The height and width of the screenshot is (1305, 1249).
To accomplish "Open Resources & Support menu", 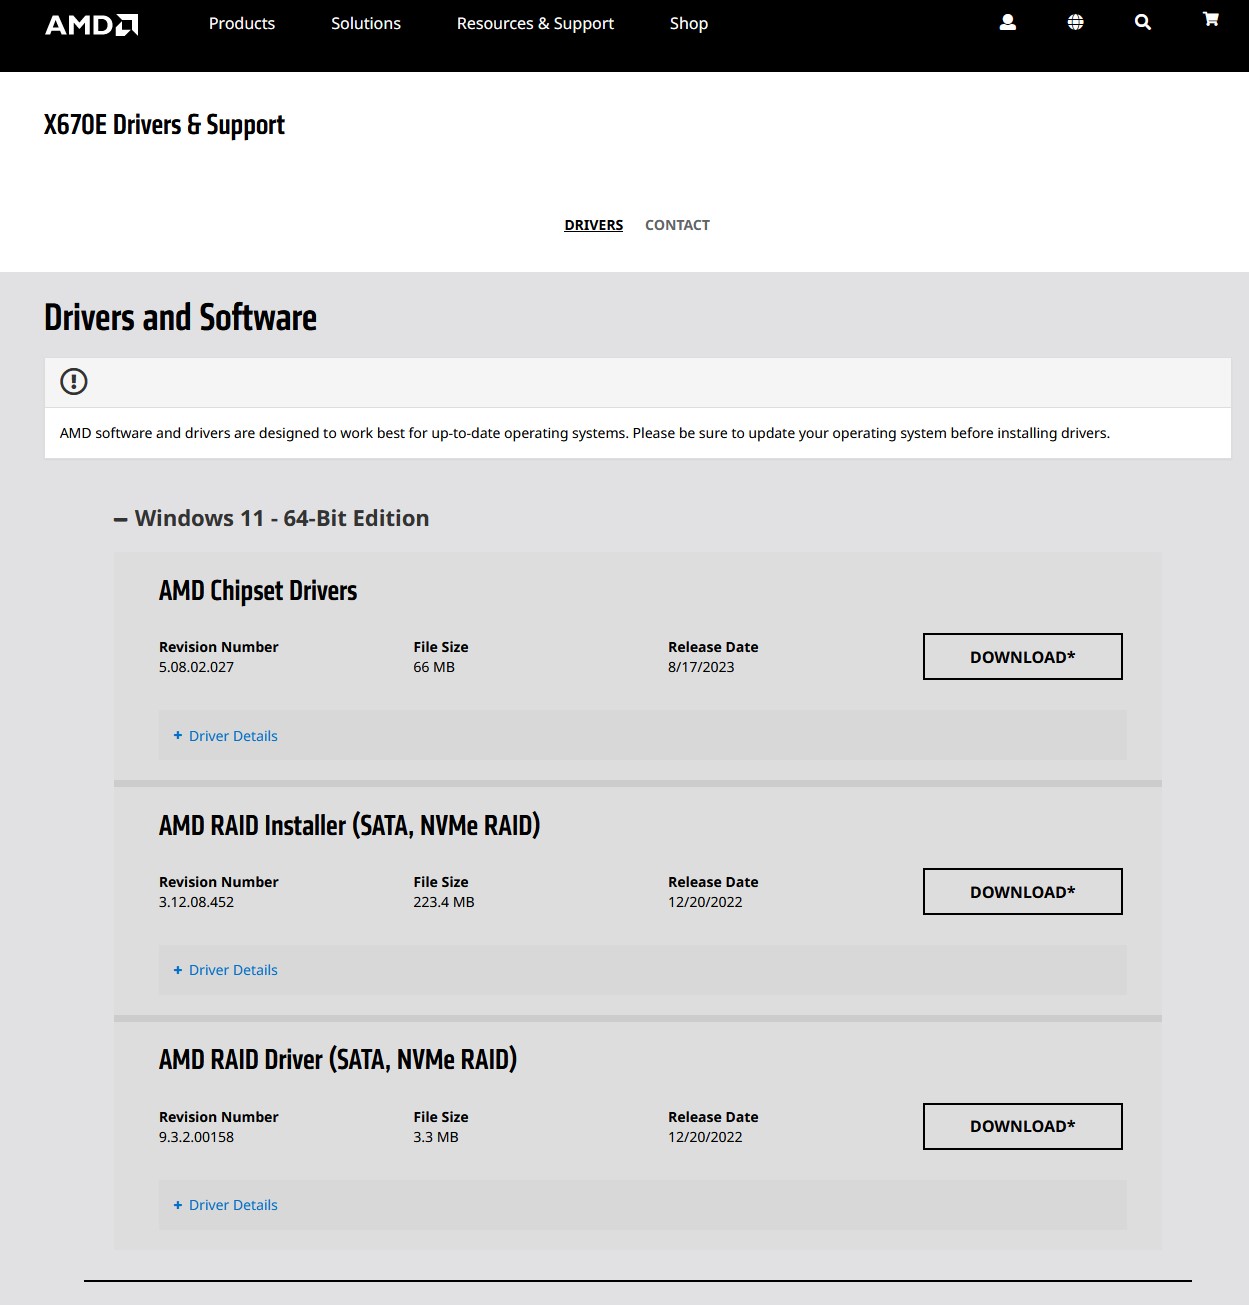I will tap(535, 23).
